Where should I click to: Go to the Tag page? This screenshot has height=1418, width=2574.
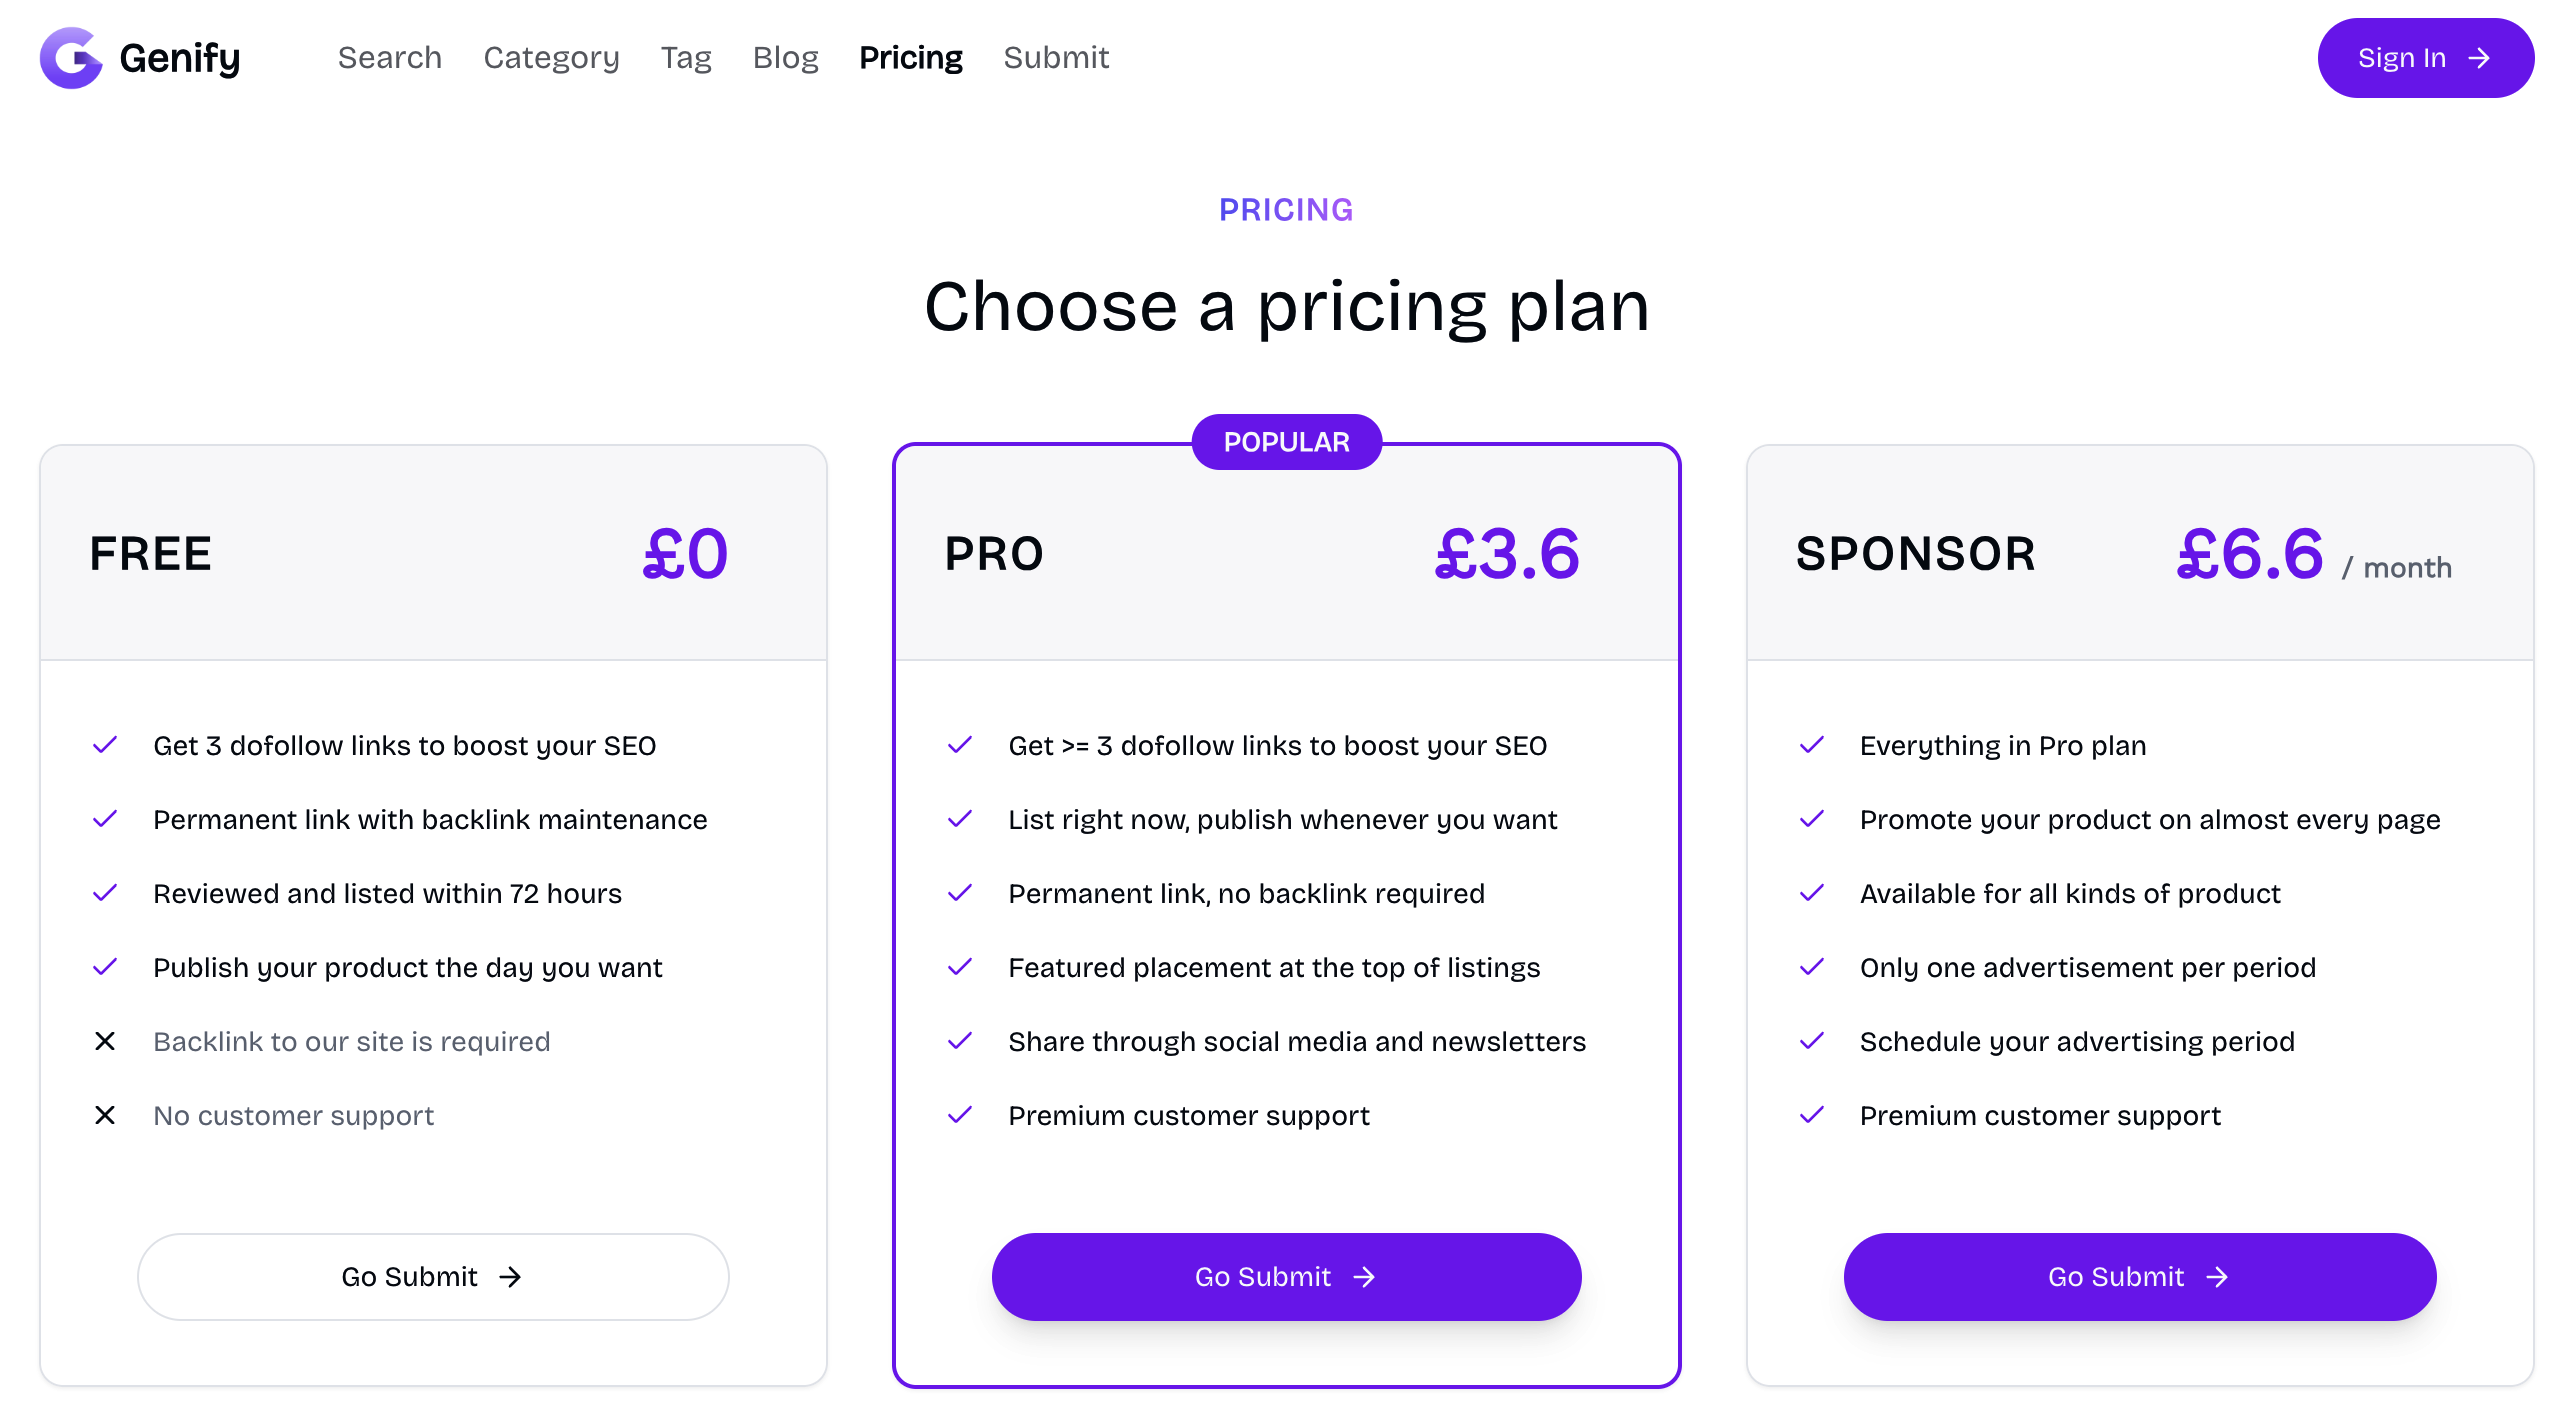tap(686, 58)
